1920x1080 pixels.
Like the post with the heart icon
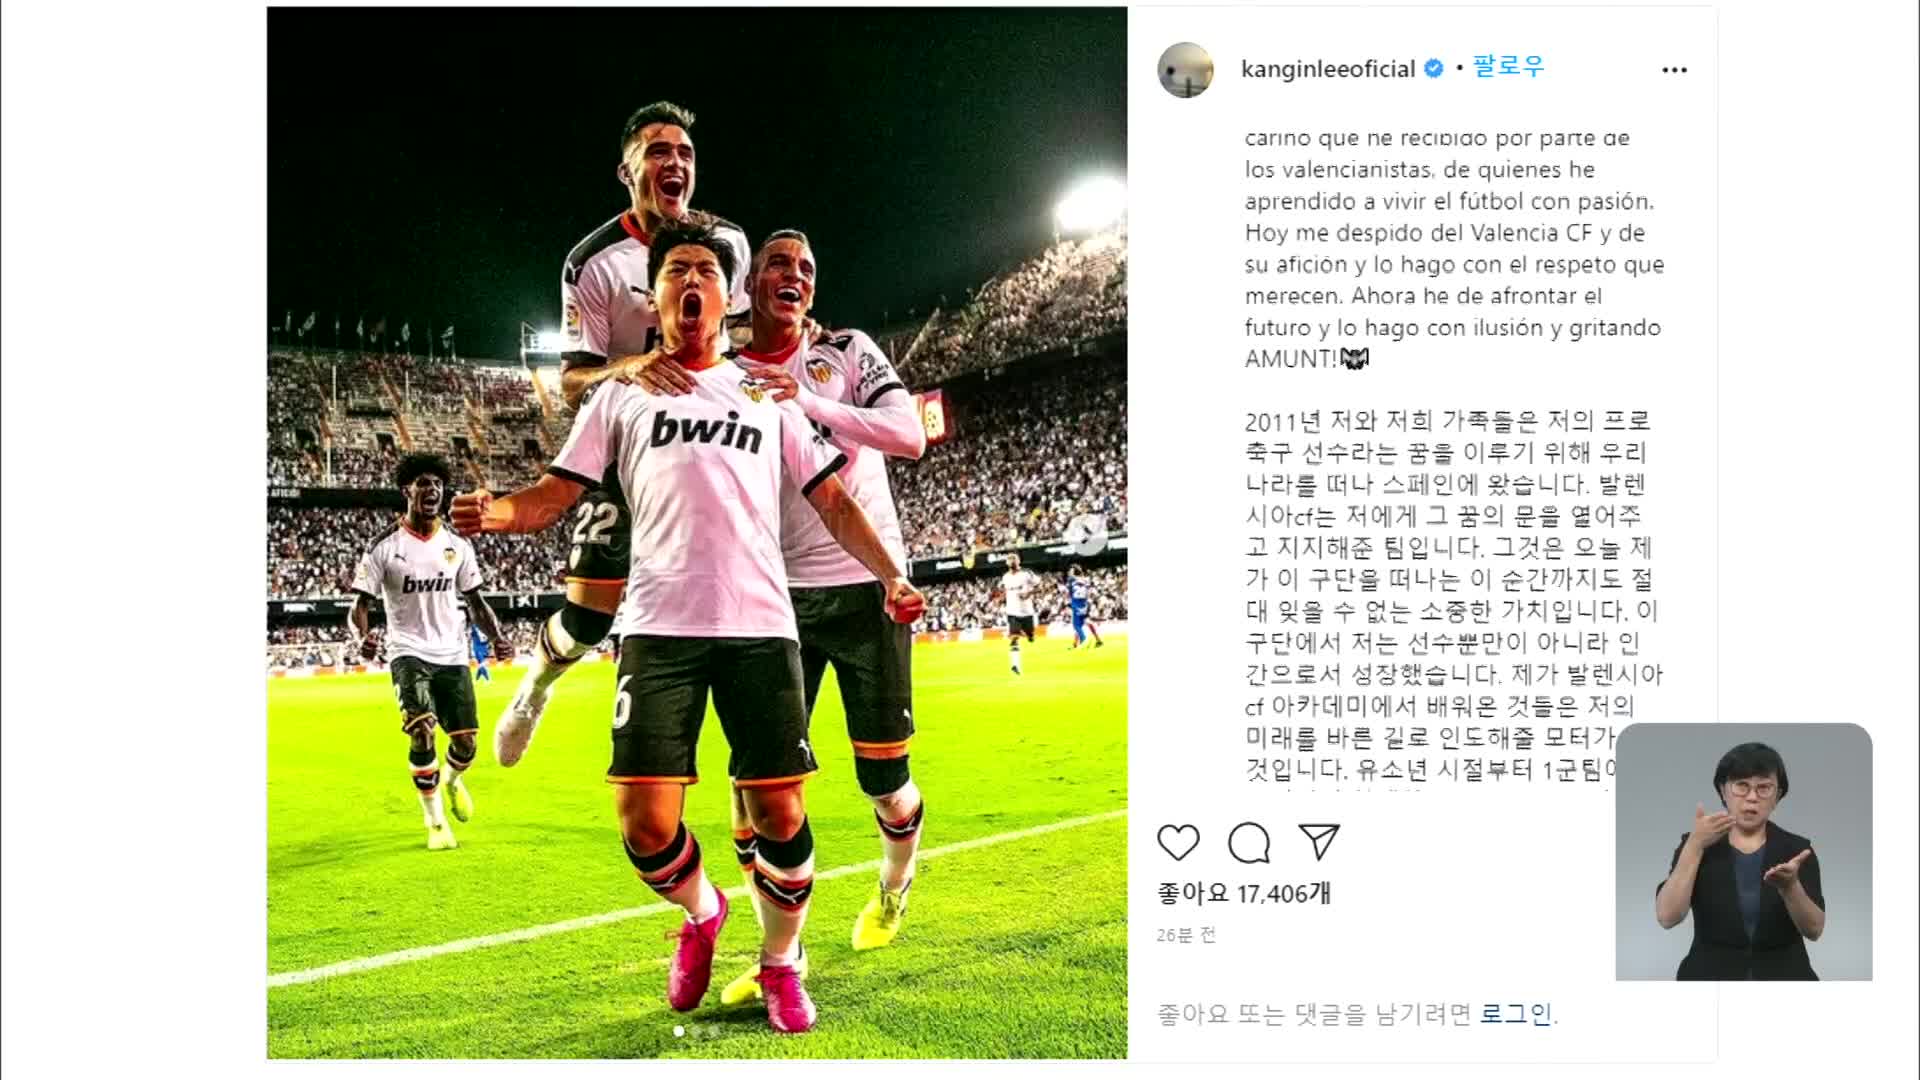(1178, 843)
